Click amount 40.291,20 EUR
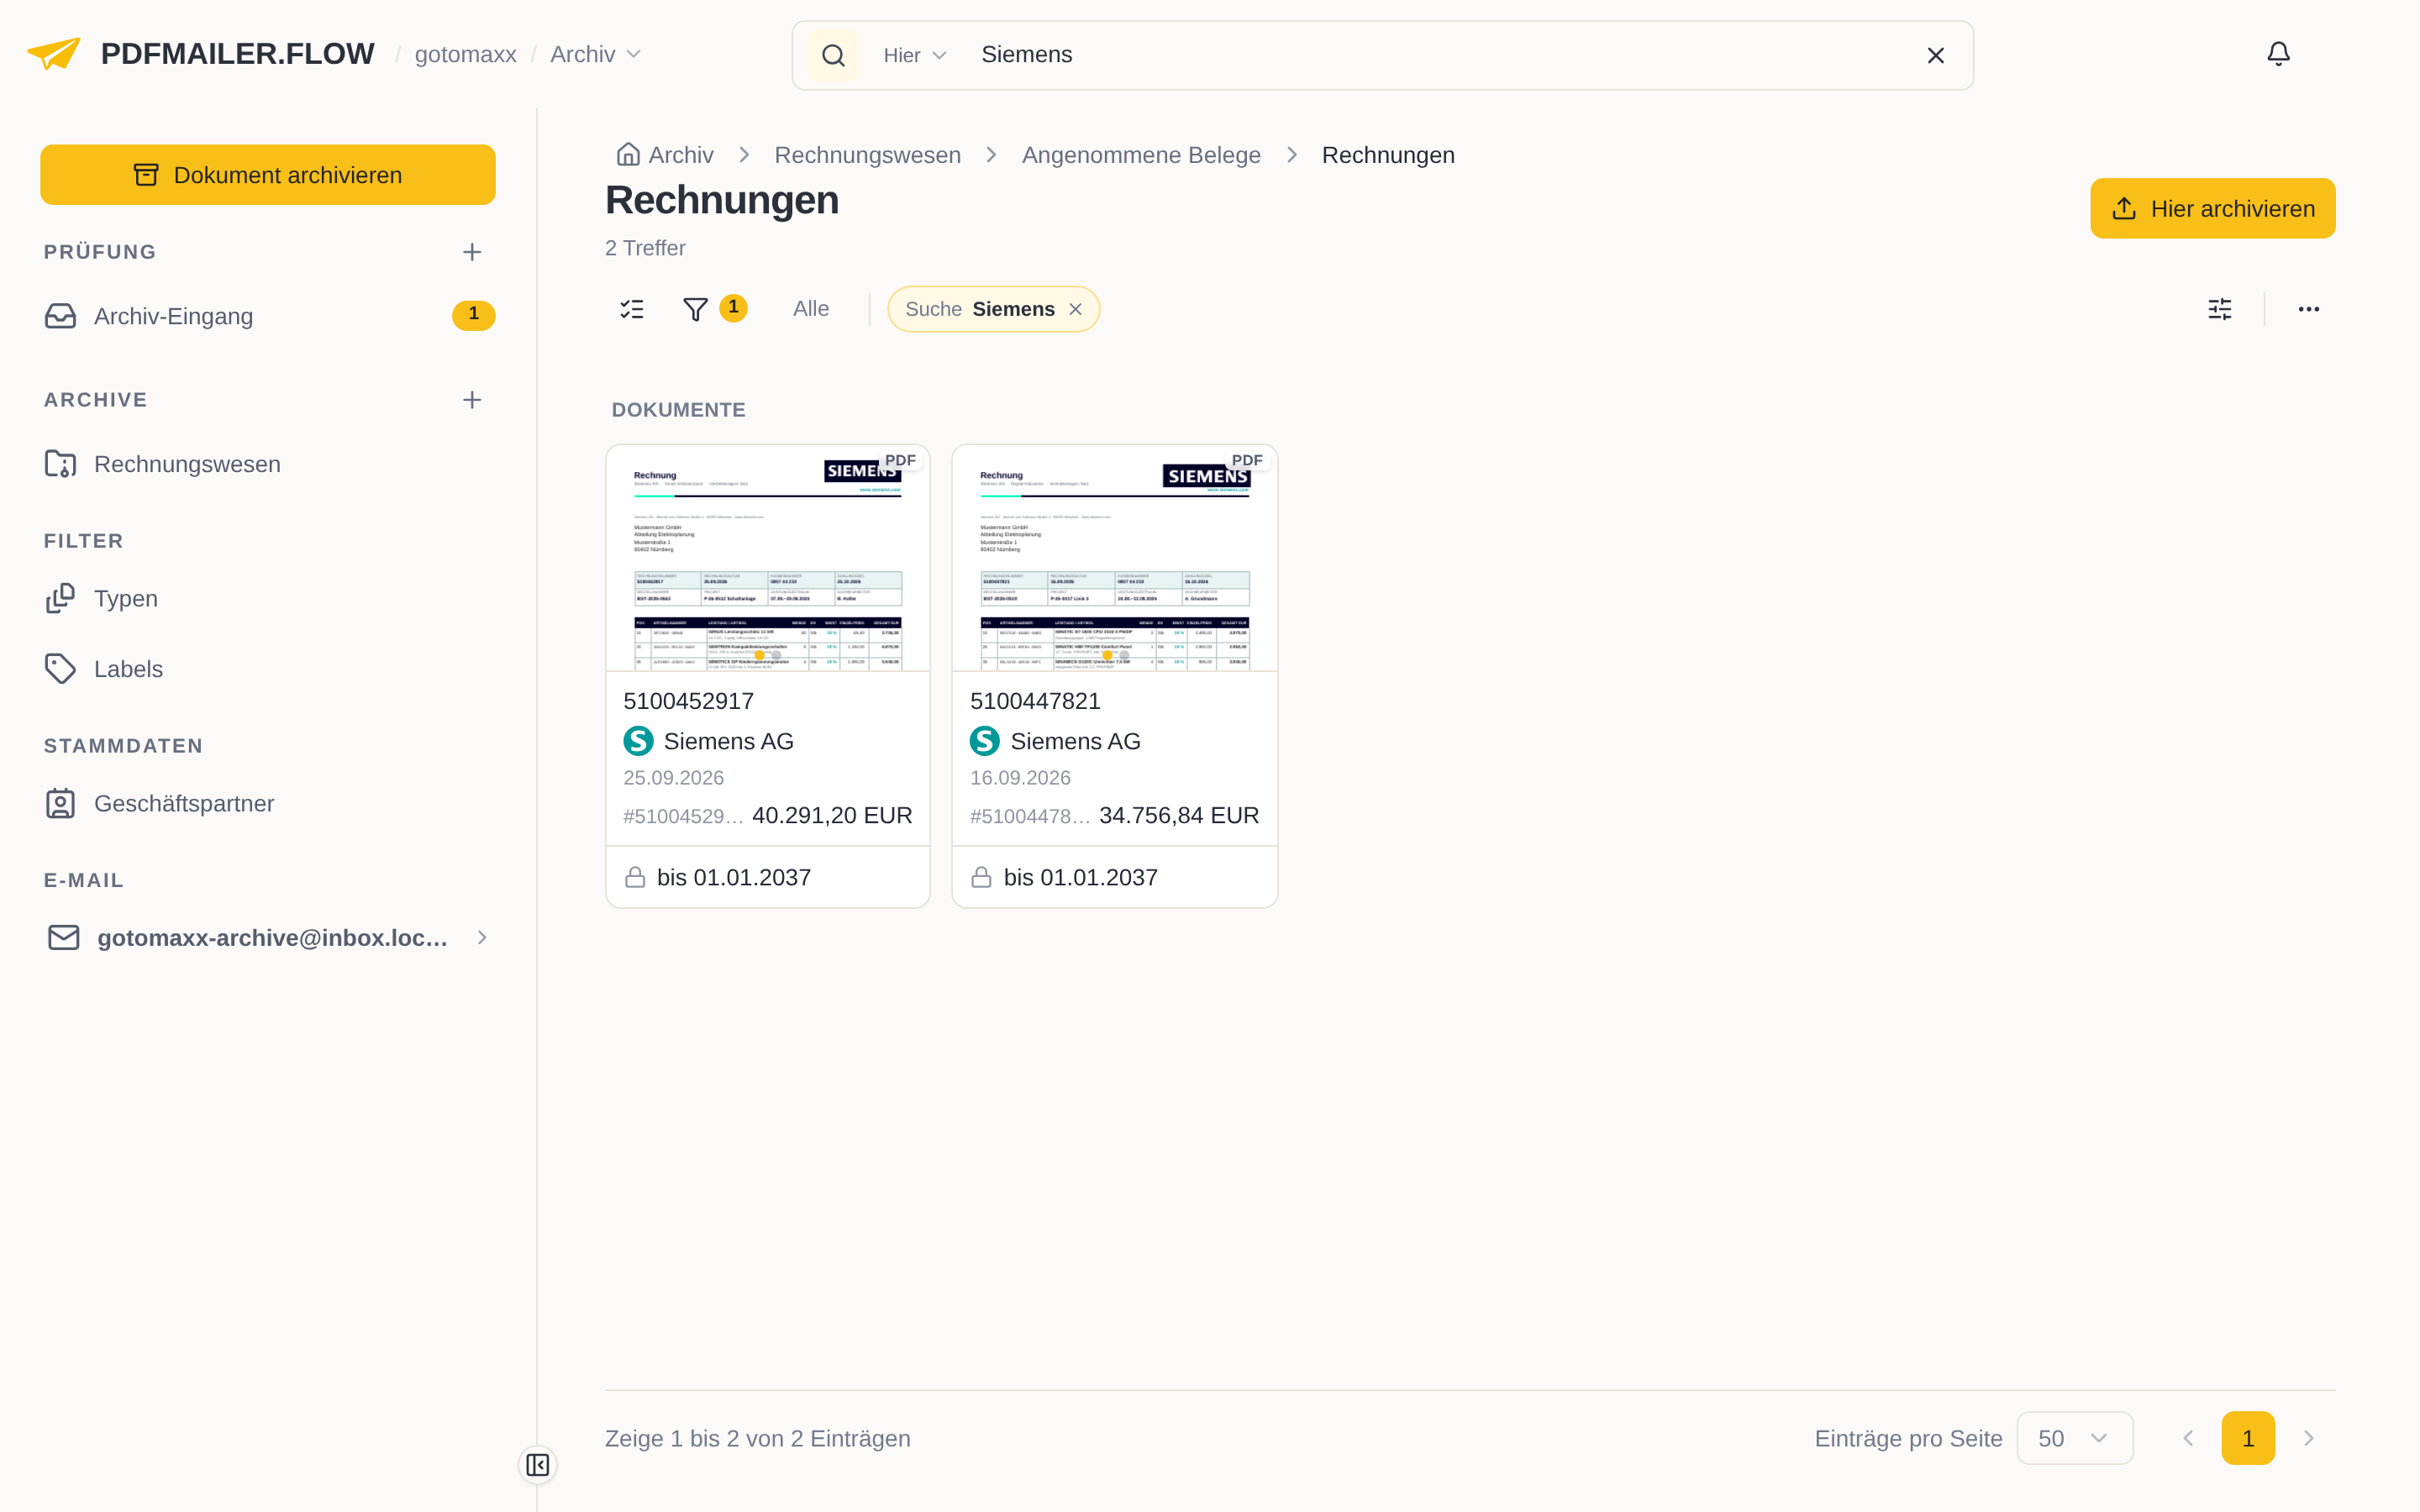The height and width of the screenshot is (1512, 2420). tap(832, 815)
